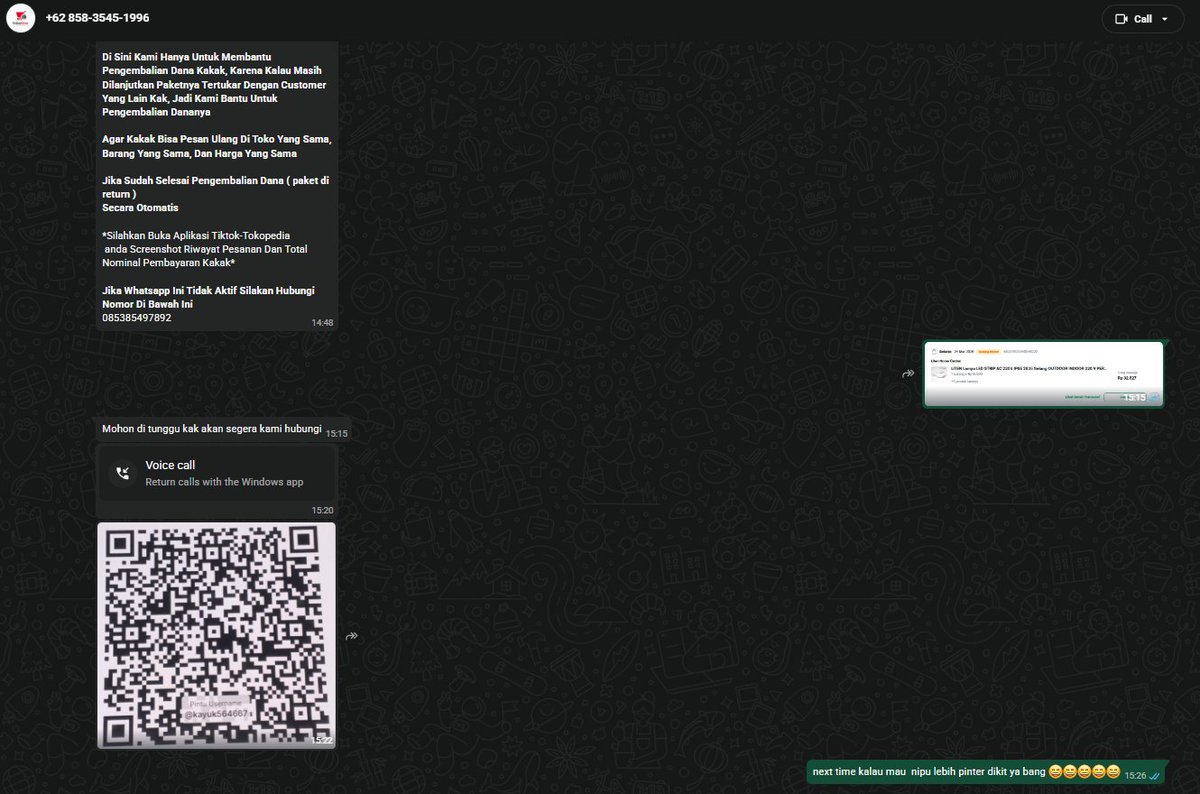Click the video camera icon in Call button
The image size is (1200, 794).
1121,19
